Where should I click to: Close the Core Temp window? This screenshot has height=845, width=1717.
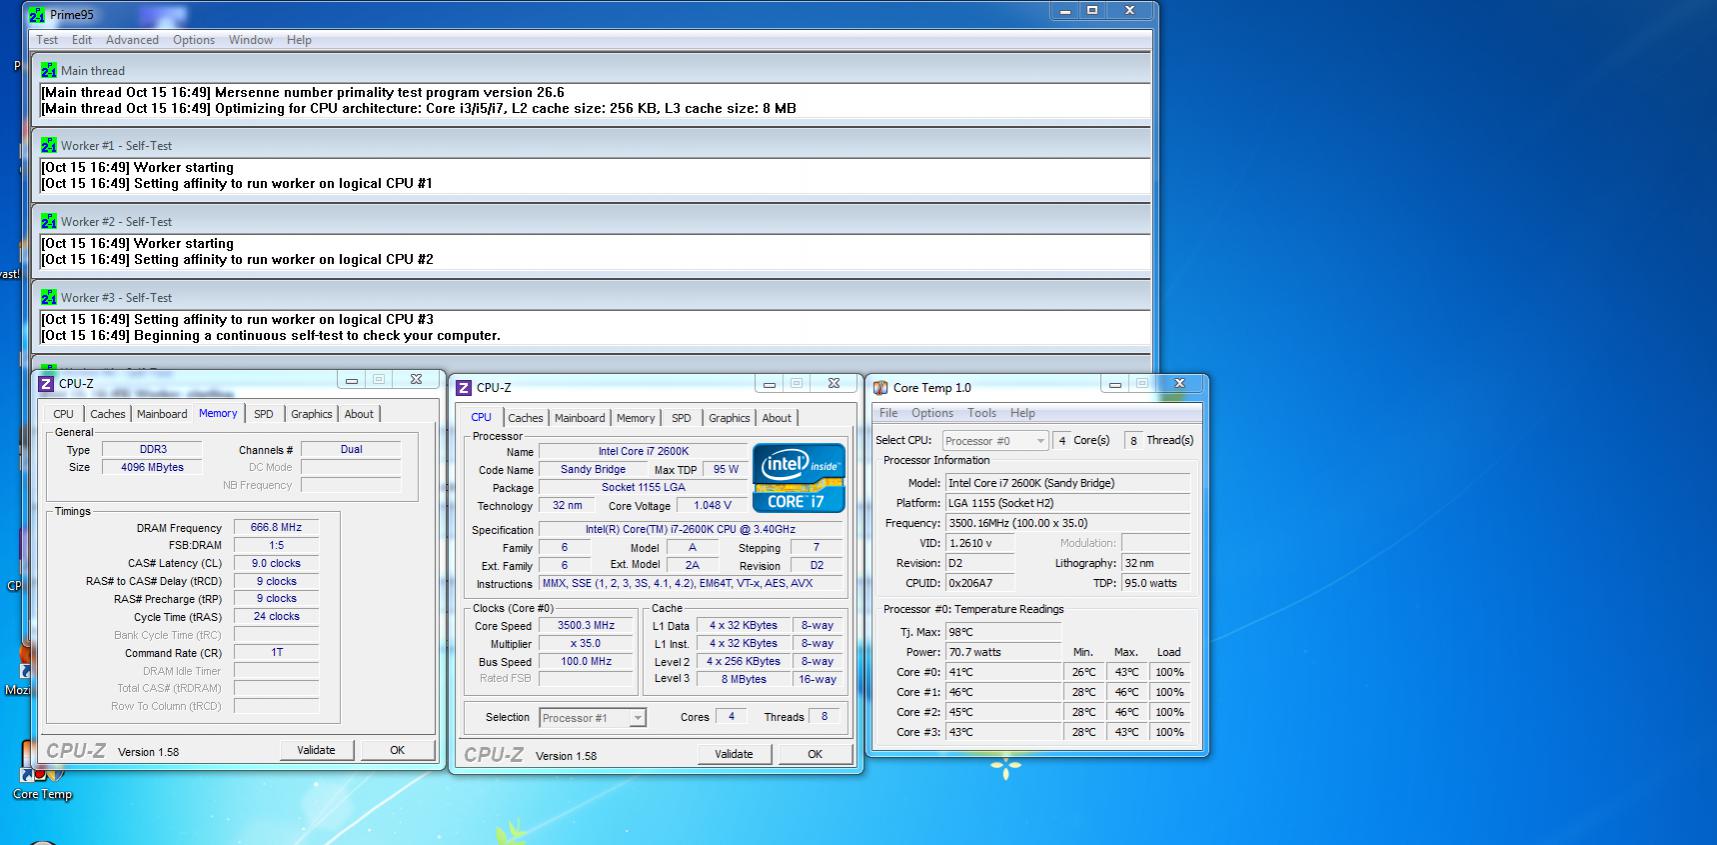(1179, 384)
